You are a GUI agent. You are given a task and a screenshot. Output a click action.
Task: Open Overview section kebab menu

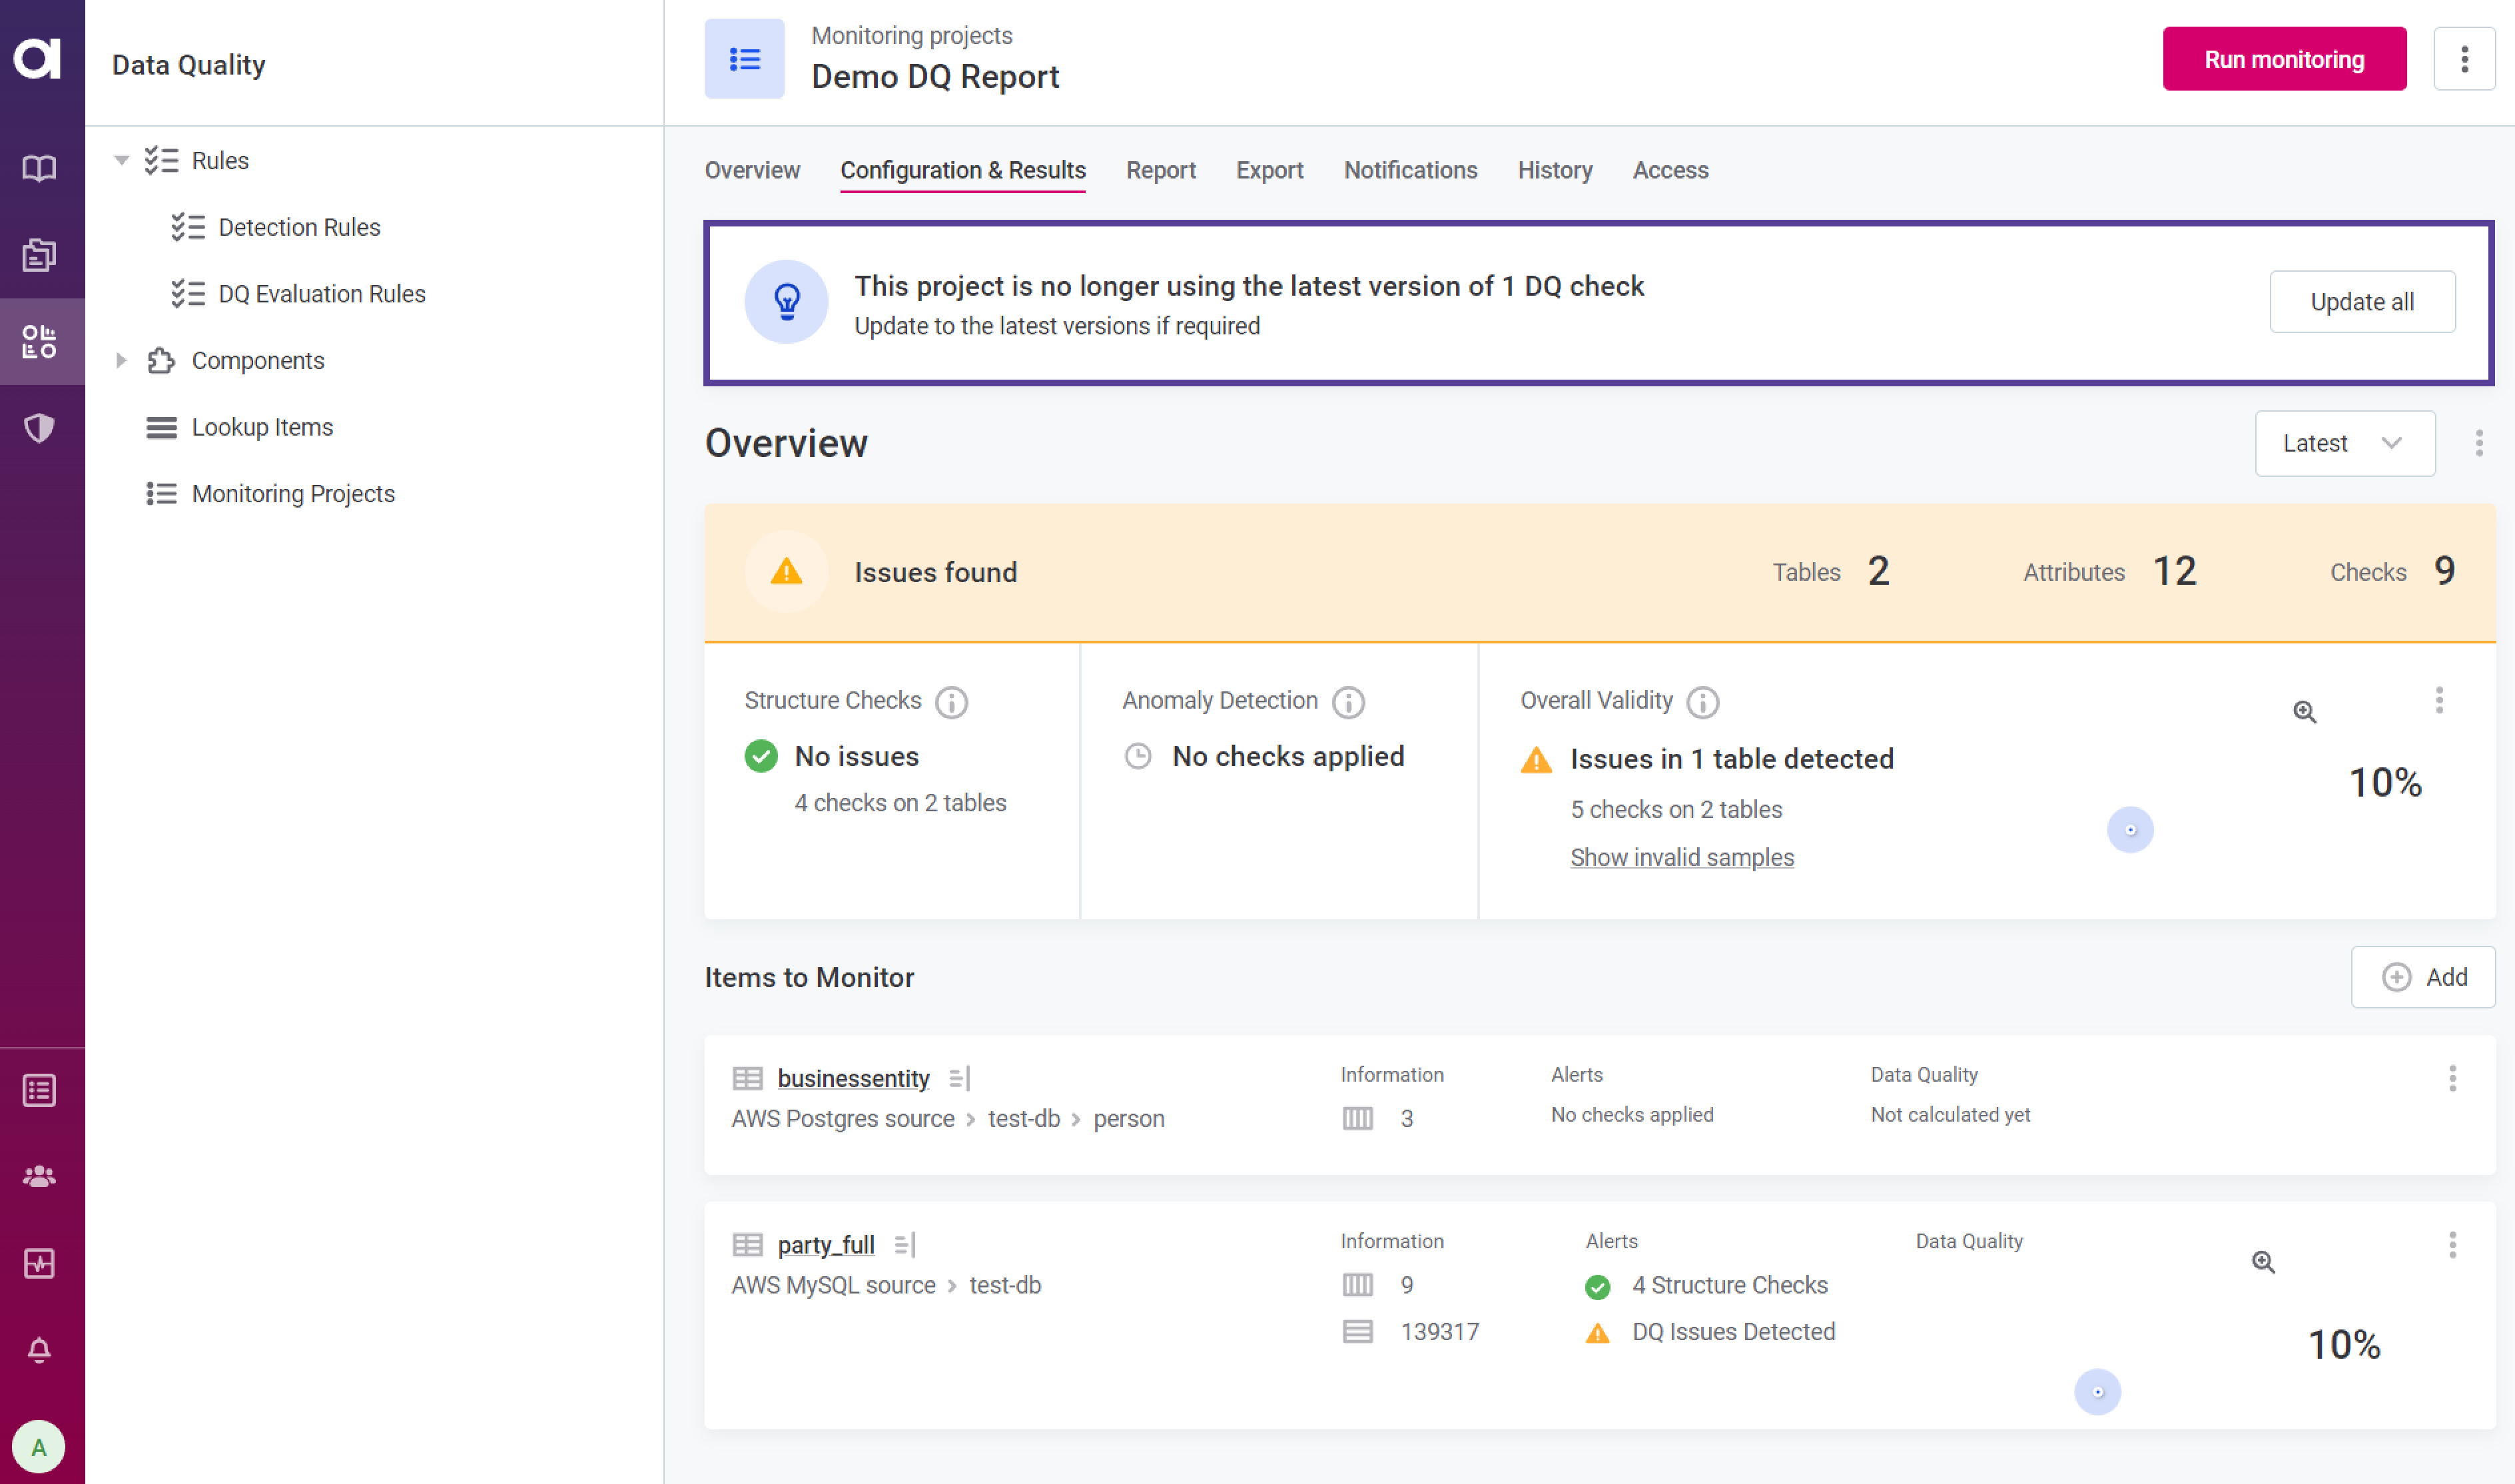[x=2479, y=443]
